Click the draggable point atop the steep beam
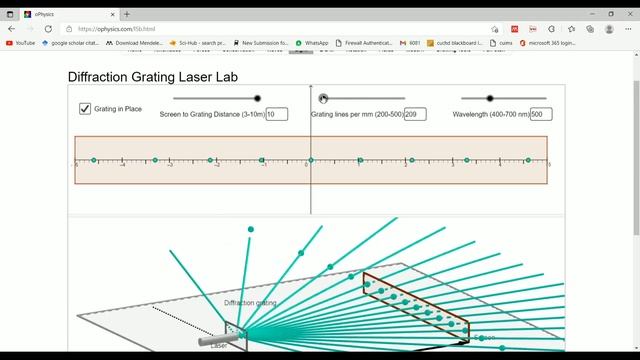 tap(251, 229)
